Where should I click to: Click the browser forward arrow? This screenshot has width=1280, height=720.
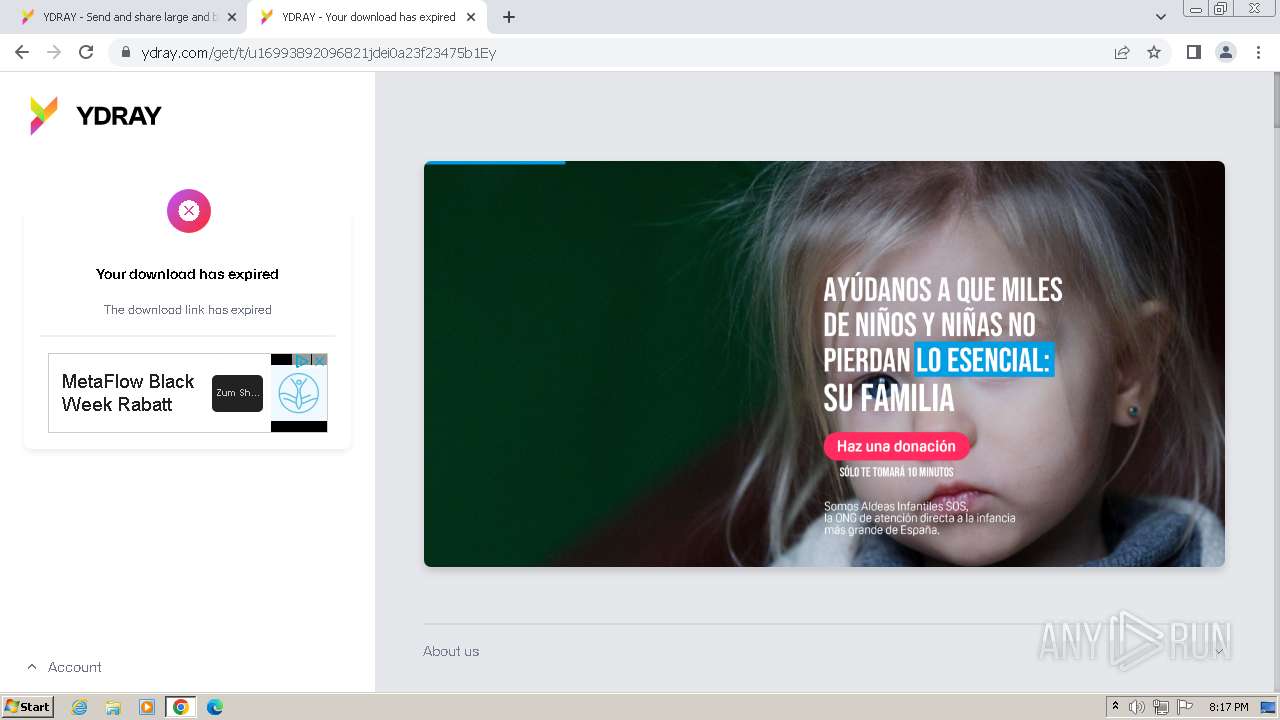pos(54,52)
